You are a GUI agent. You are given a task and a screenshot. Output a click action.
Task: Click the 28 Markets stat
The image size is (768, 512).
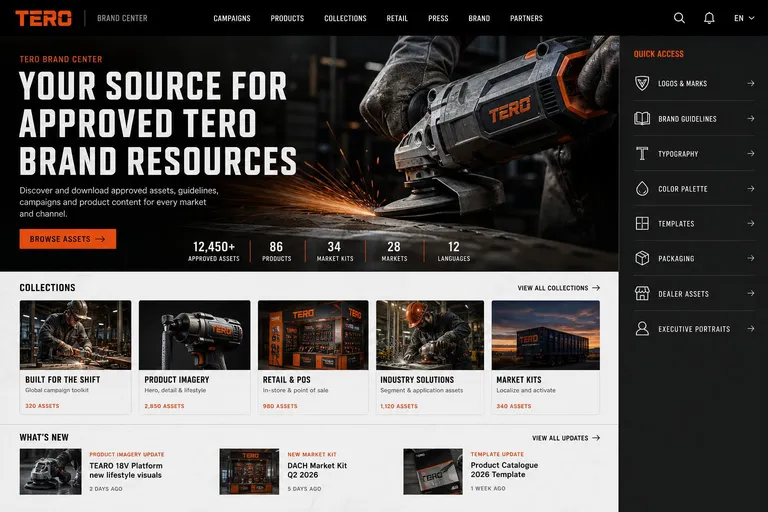tap(394, 251)
